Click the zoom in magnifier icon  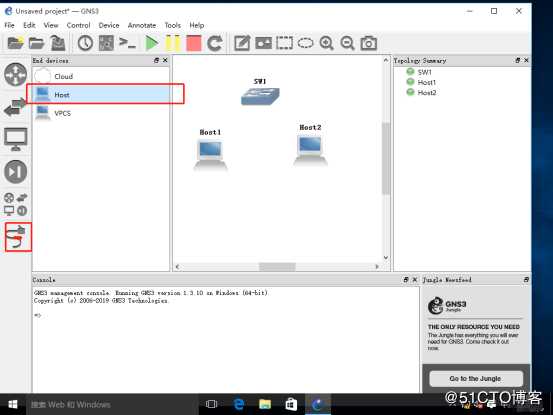click(x=327, y=43)
